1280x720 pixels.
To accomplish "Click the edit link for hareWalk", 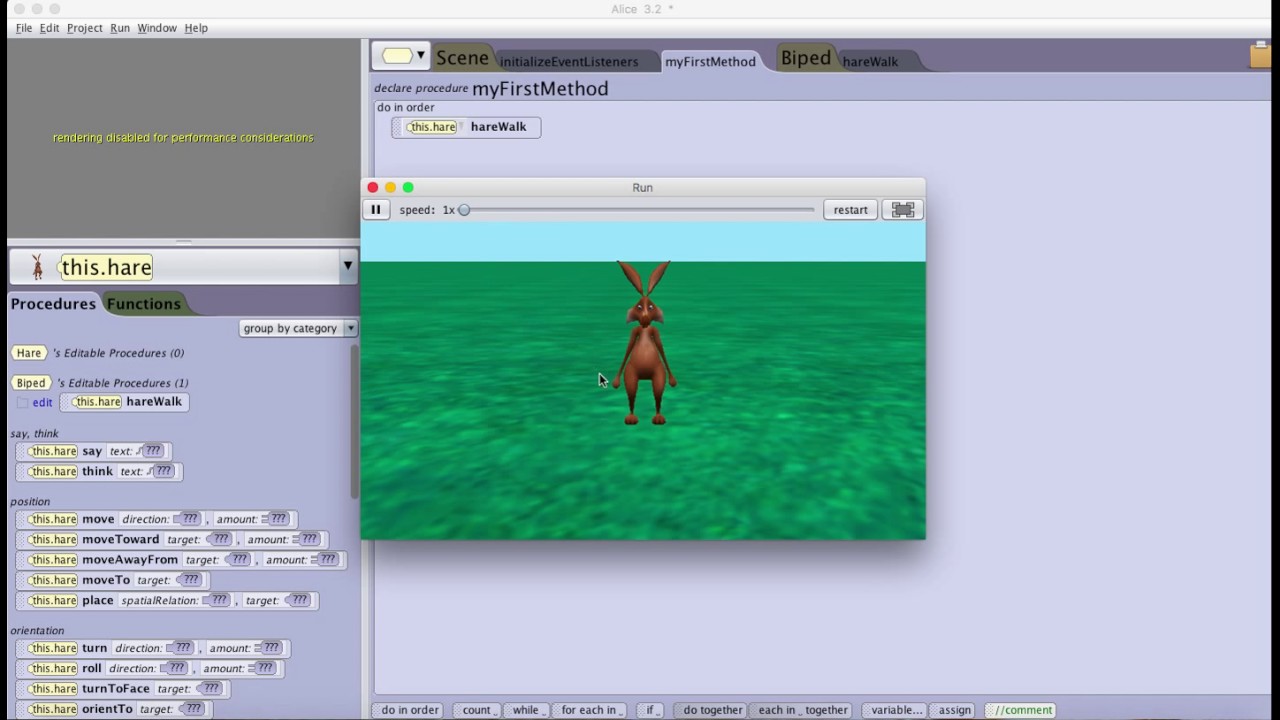I will point(42,402).
